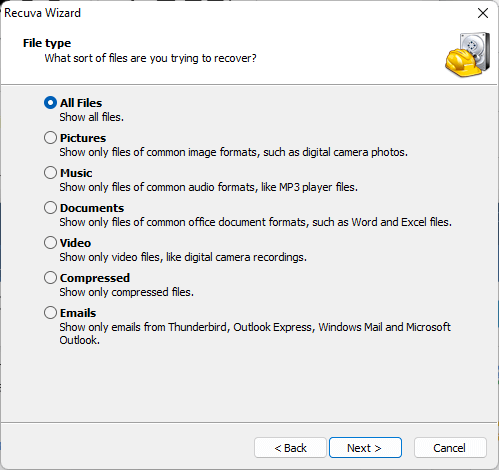Cancel the Recuva Wizard
This screenshot has height=470, width=499.
tap(450, 448)
